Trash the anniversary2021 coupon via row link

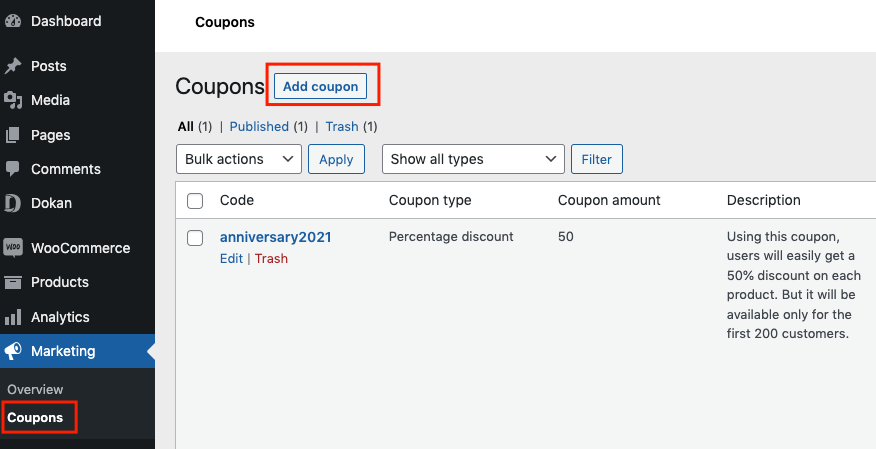(x=272, y=259)
